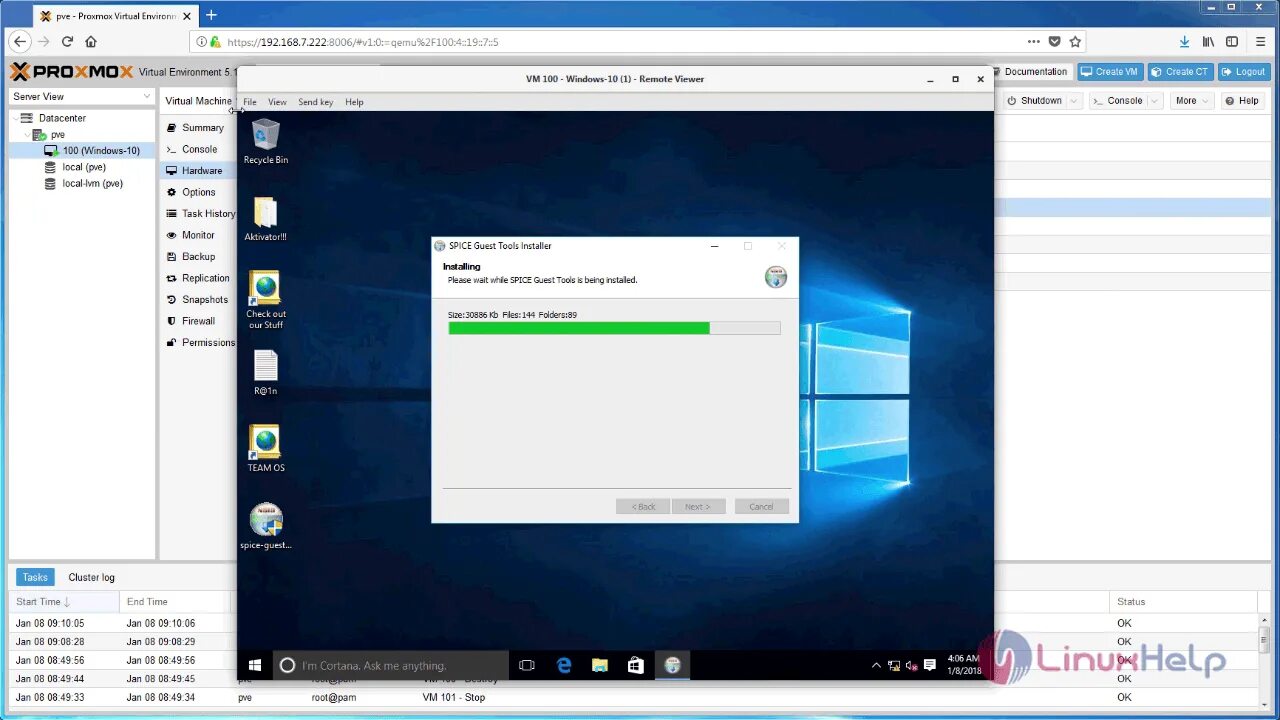Sort tasks by the Status column
The width and height of the screenshot is (1280, 720).
point(1183,602)
